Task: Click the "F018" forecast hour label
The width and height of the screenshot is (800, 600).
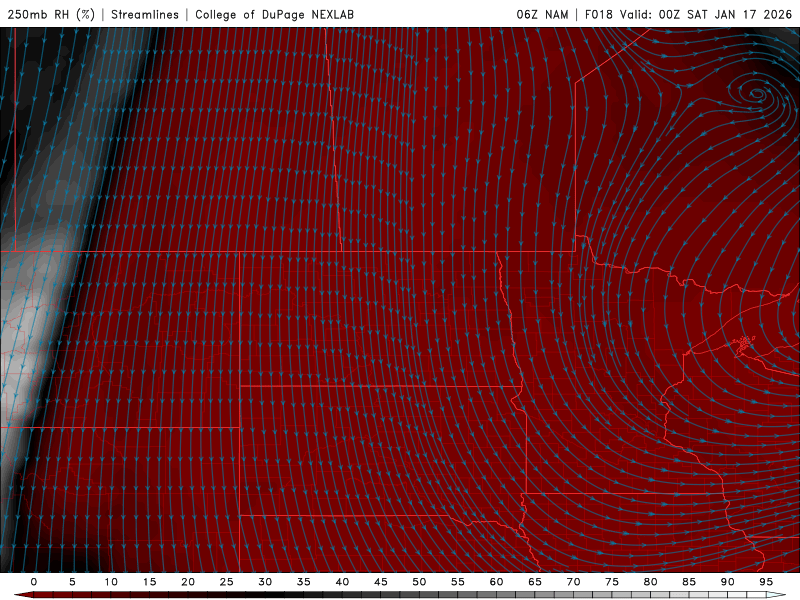Action: pos(598,14)
